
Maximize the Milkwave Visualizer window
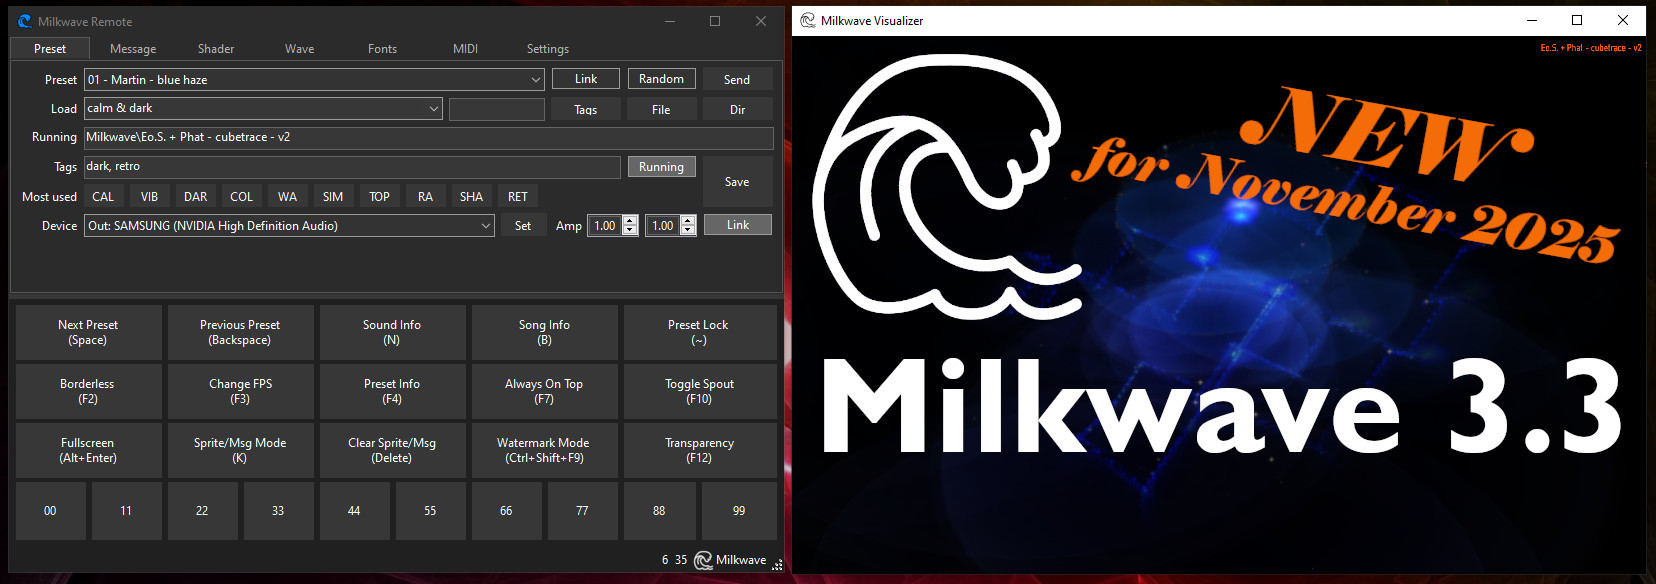(1577, 20)
